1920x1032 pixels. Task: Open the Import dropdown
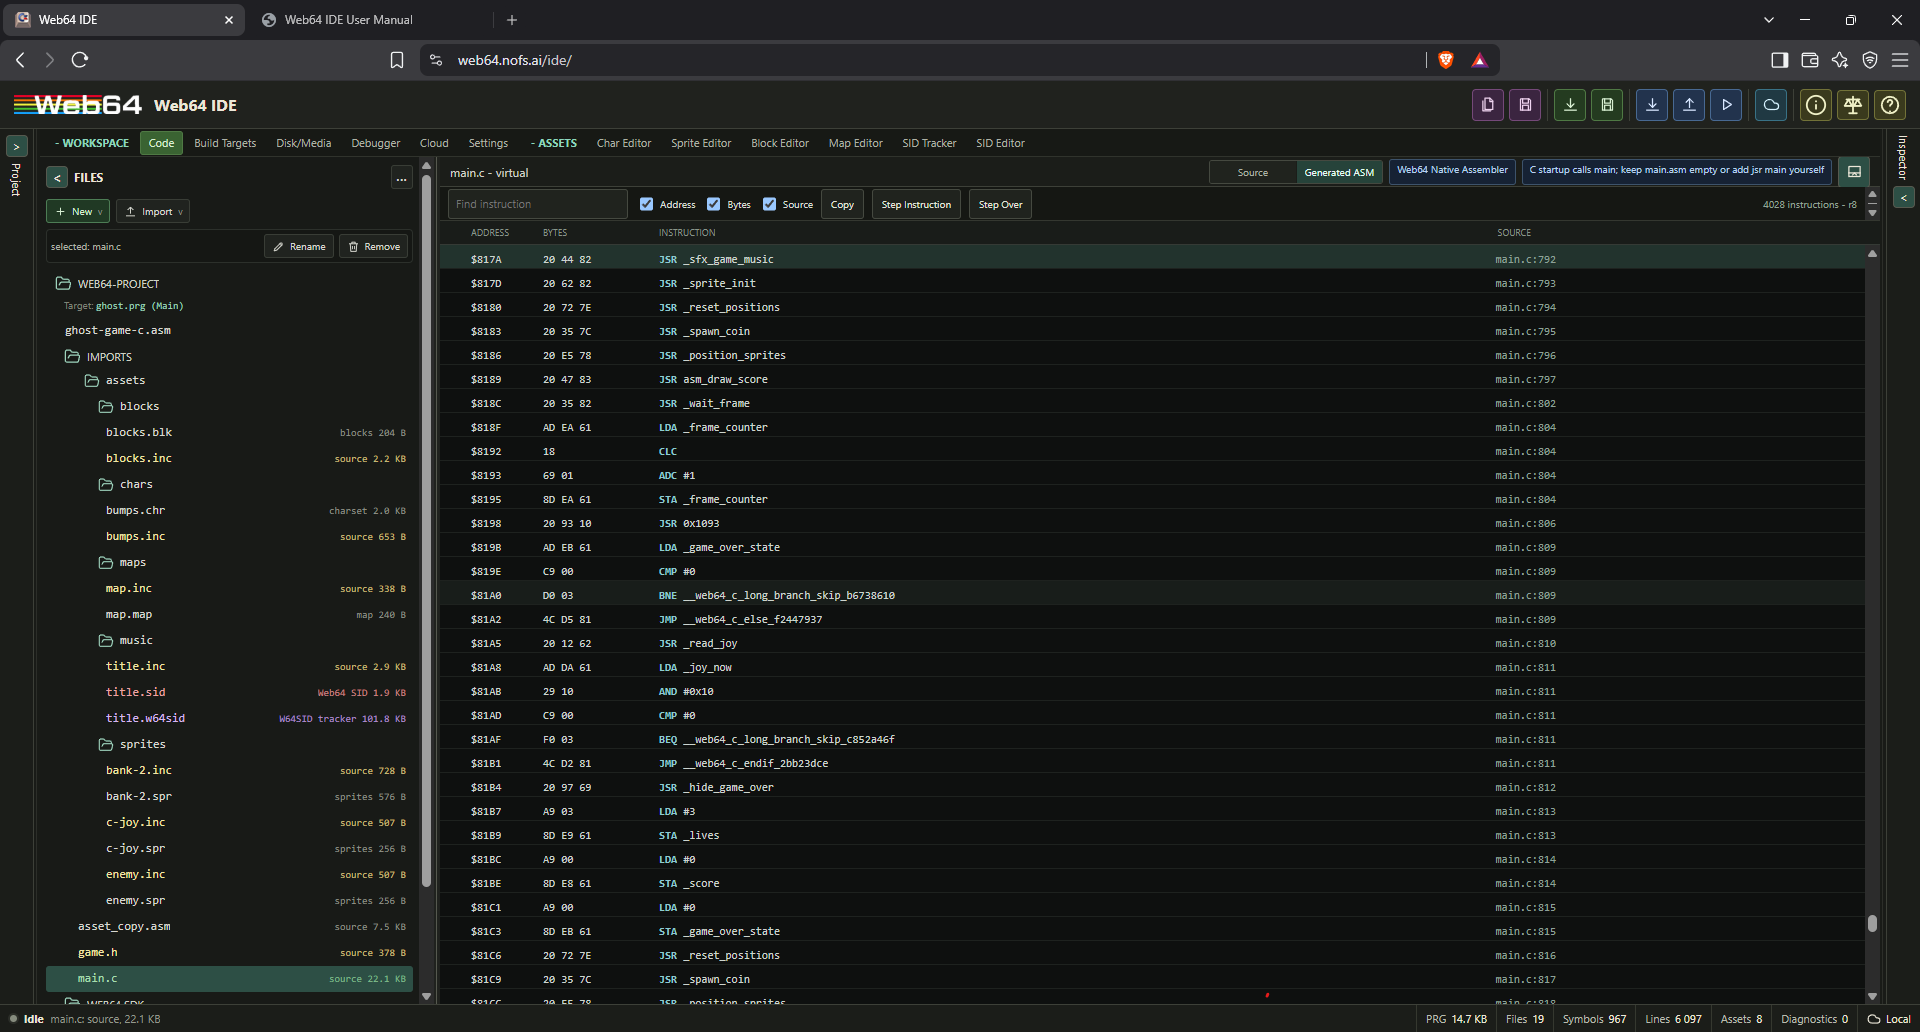pyautogui.click(x=153, y=211)
